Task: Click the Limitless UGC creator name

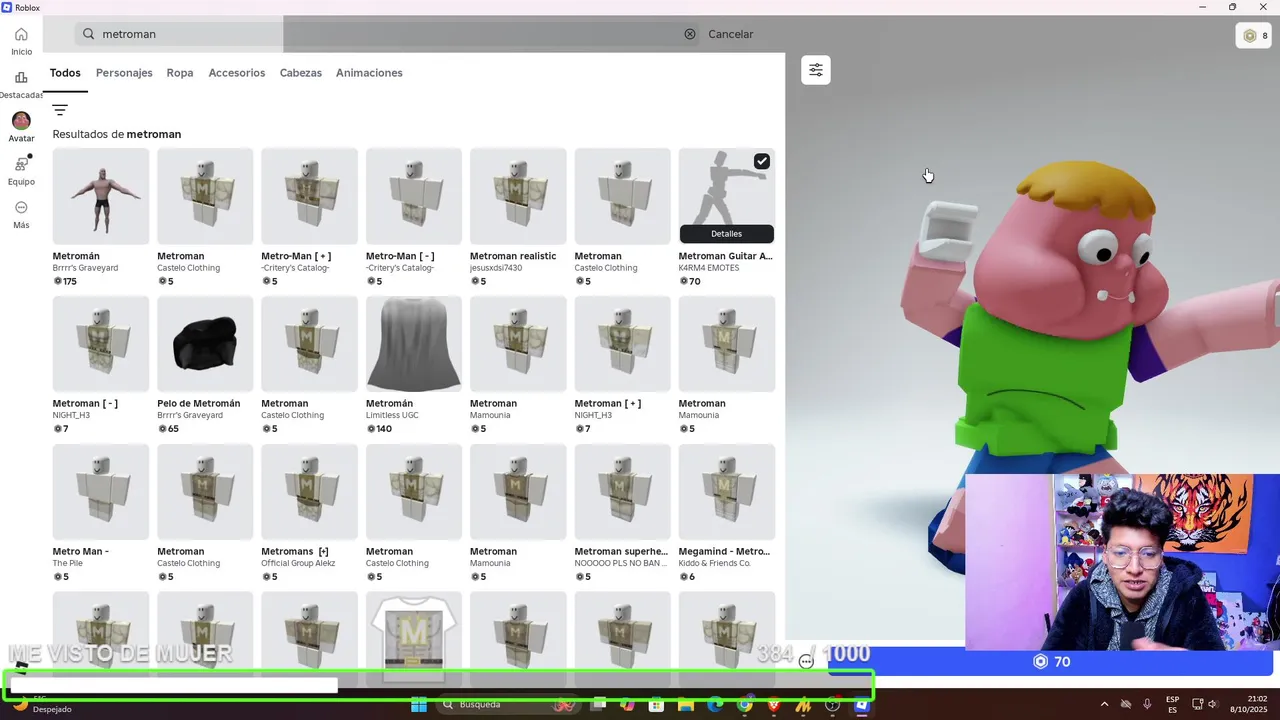Action: (x=393, y=415)
